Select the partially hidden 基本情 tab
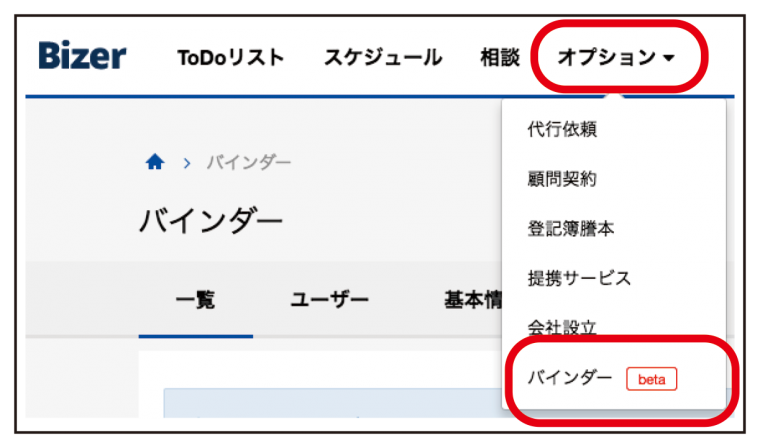 (473, 300)
